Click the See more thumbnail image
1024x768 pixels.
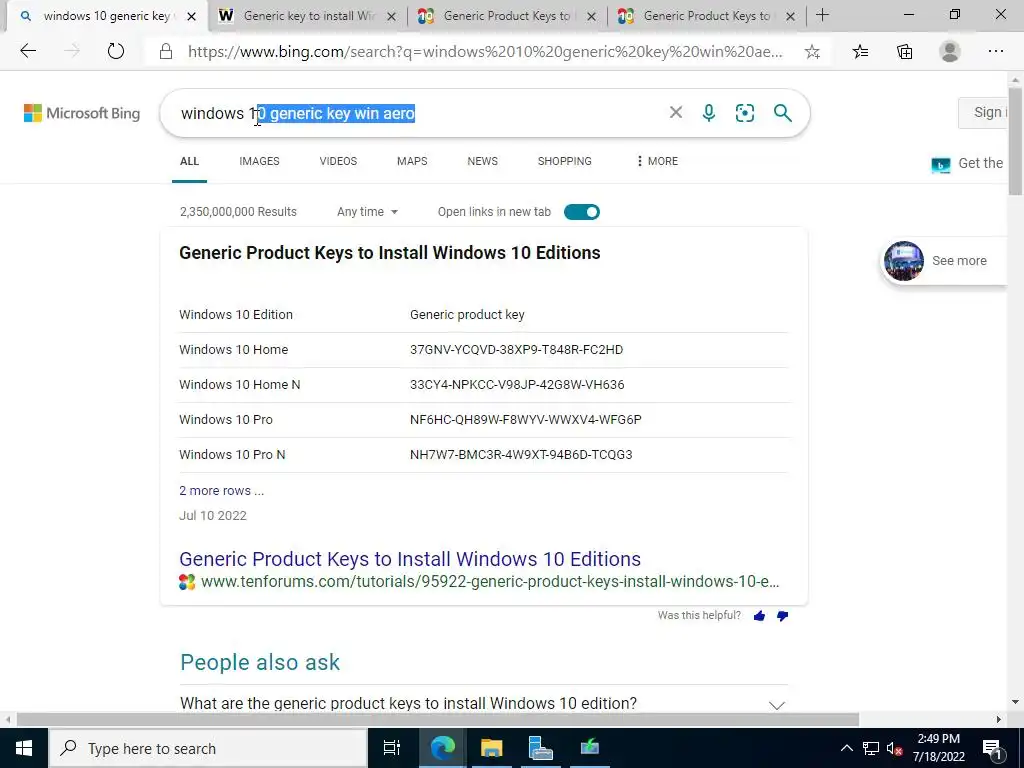[x=904, y=261]
